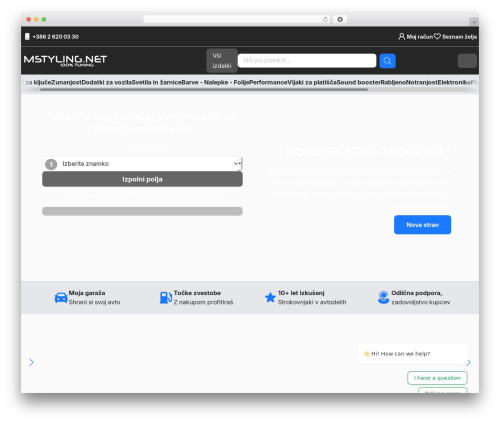
Task: Open the Vsi izdelki category dropdown
Action: pyautogui.click(x=222, y=61)
